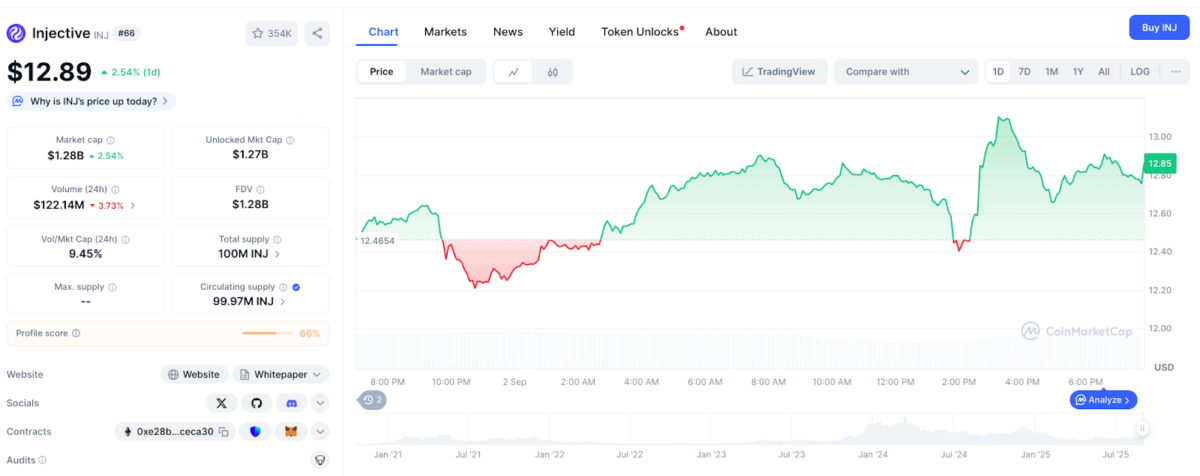Image resolution: width=1200 pixels, height=476 pixels.
Task: Open the Token Unlocks tab
Action: click(x=641, y=32)
